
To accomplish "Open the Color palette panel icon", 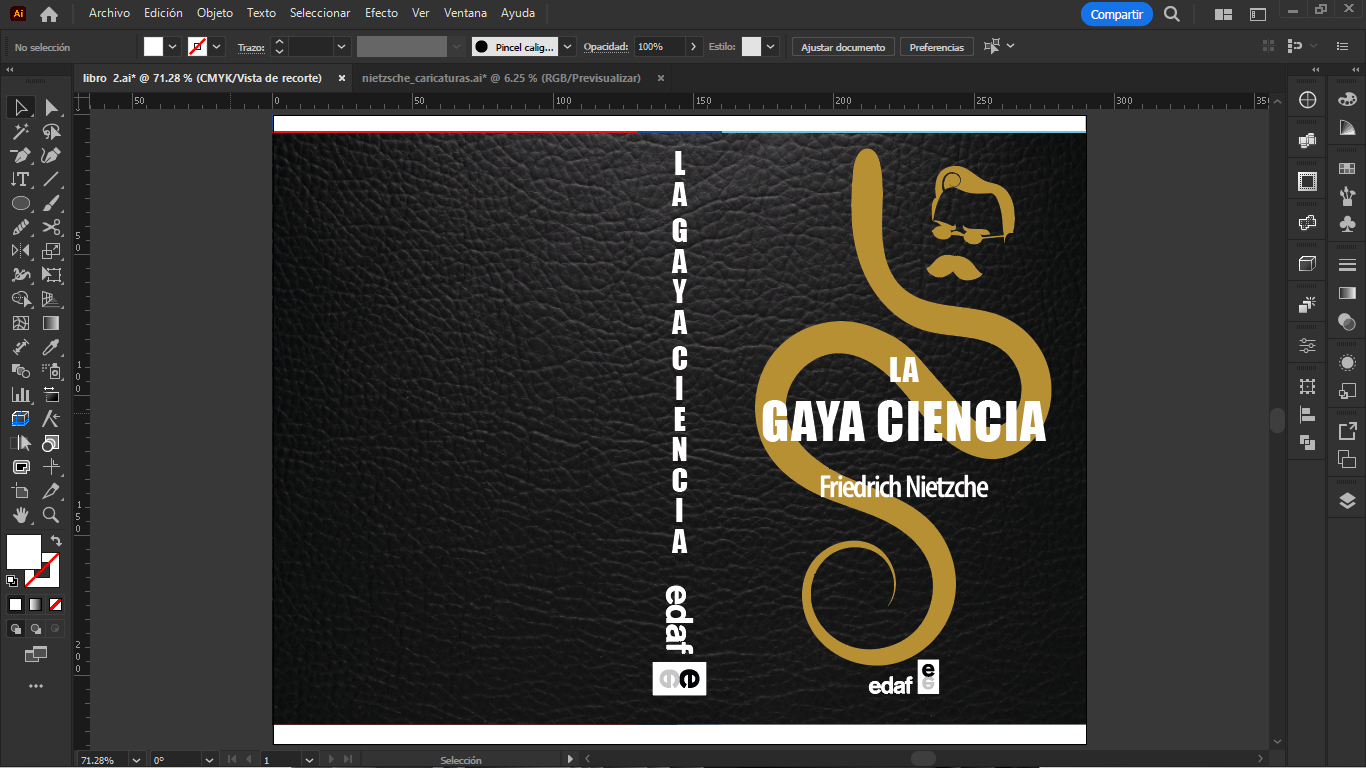I will (1347, 99).
